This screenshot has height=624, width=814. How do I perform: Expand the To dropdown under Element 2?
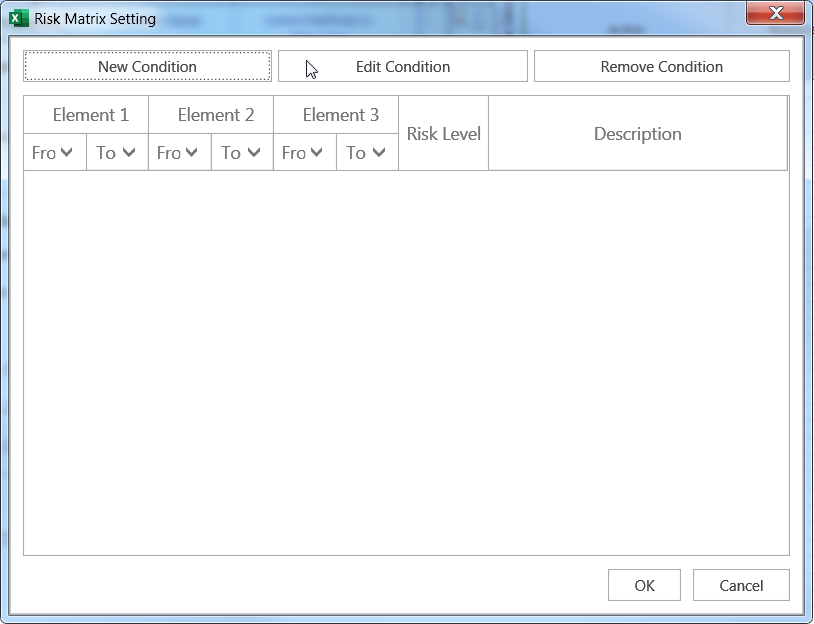click(254, 153)
